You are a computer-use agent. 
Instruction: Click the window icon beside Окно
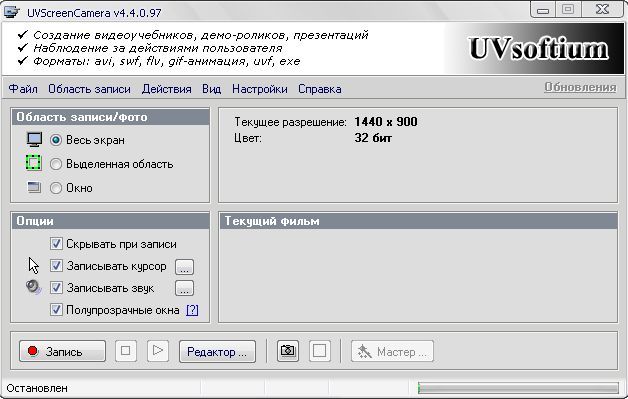[34, 187]
